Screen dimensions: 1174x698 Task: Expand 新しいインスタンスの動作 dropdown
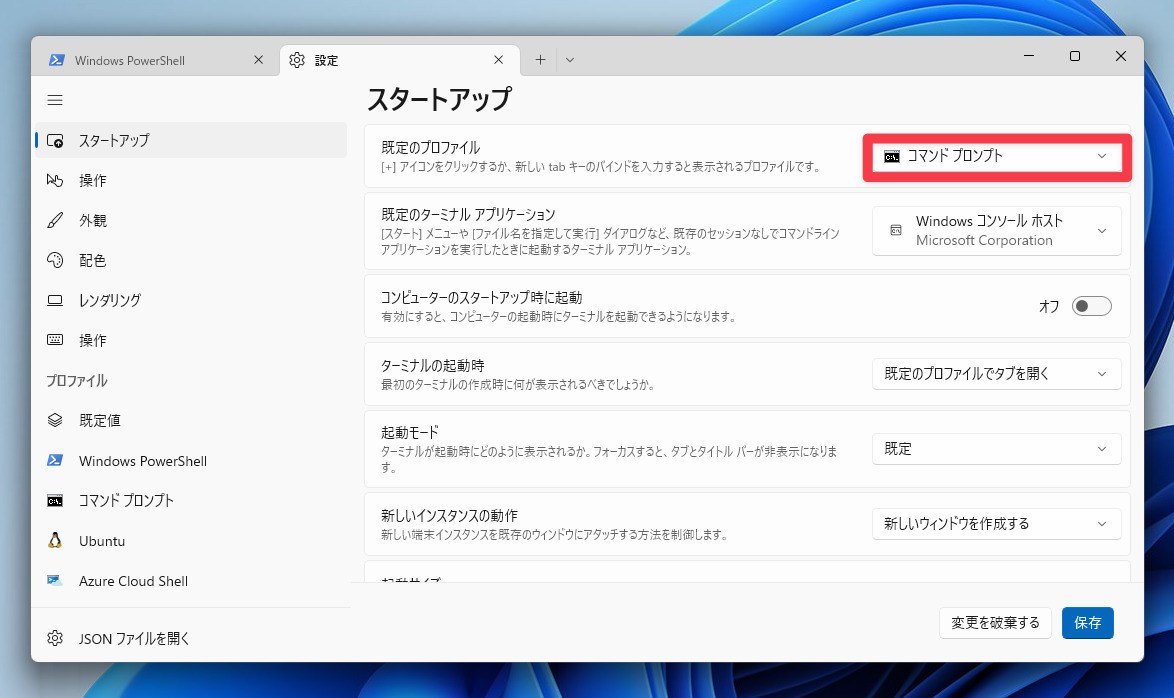[996, 523]
